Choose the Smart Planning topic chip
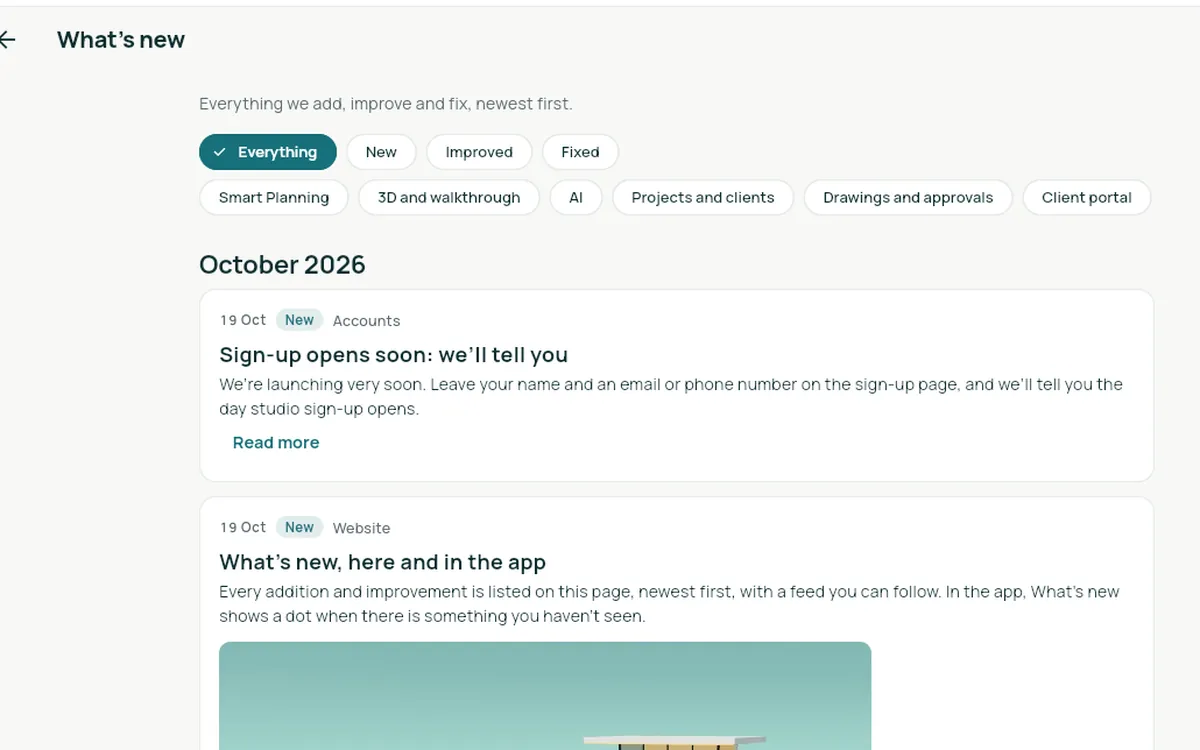Viewport: 1200px width, 750px height. tap(274, 197)
